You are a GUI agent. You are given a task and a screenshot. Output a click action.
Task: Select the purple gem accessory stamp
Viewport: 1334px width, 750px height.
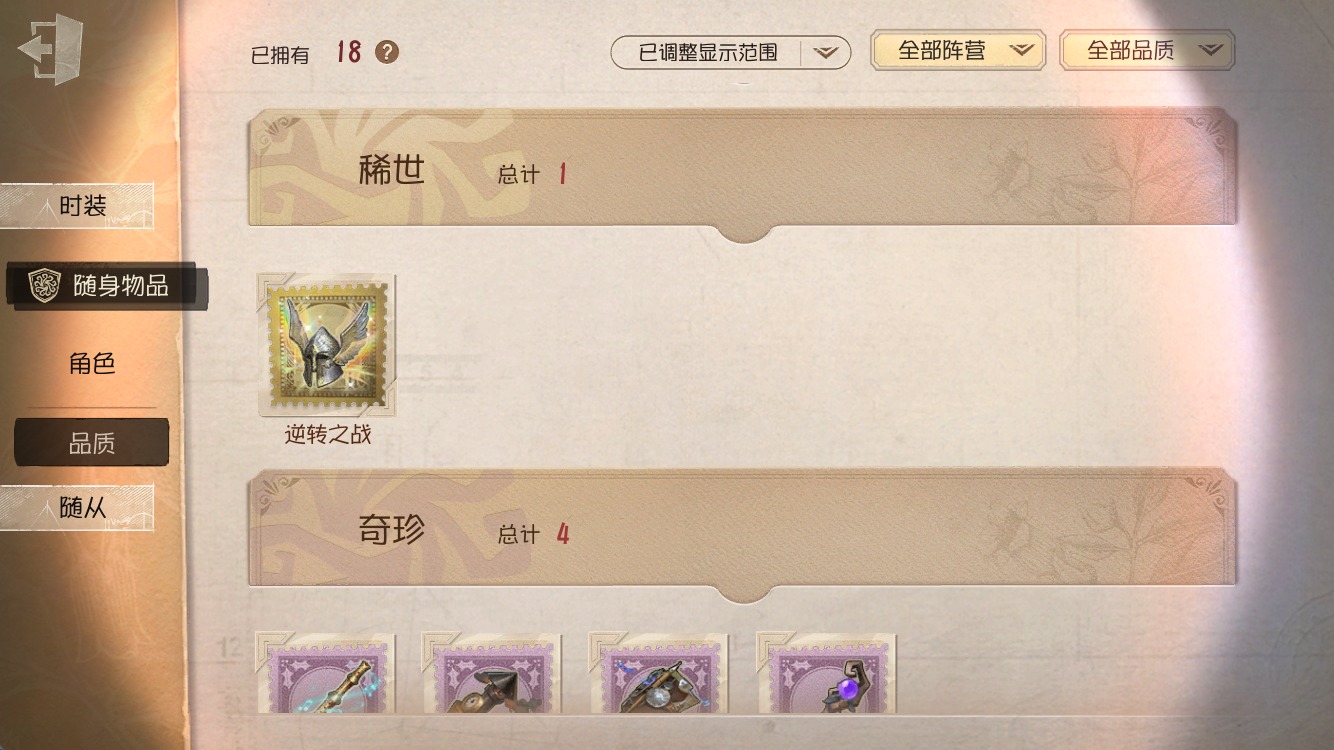[827, 672]
